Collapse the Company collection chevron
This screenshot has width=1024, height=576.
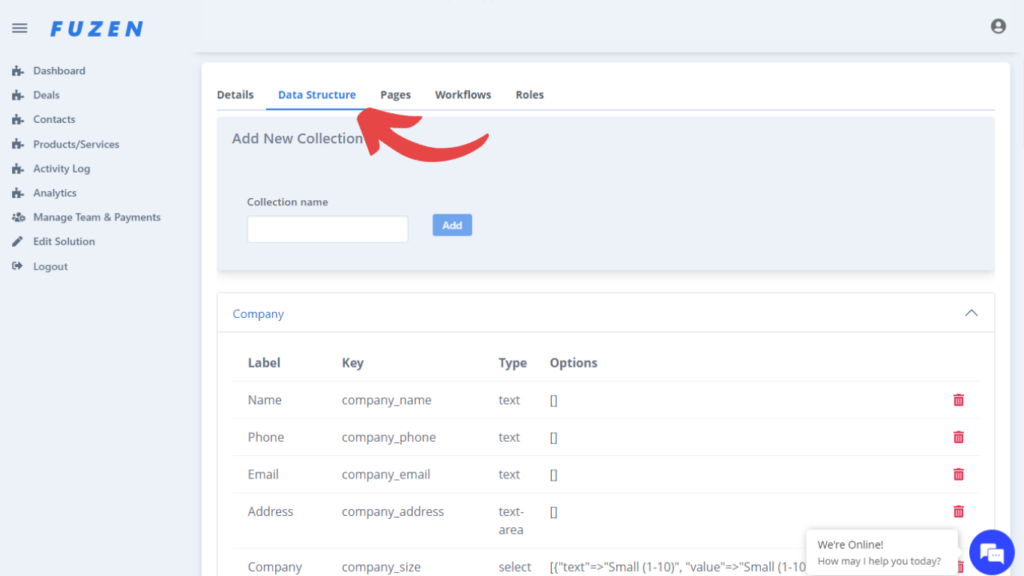point(971,313)
